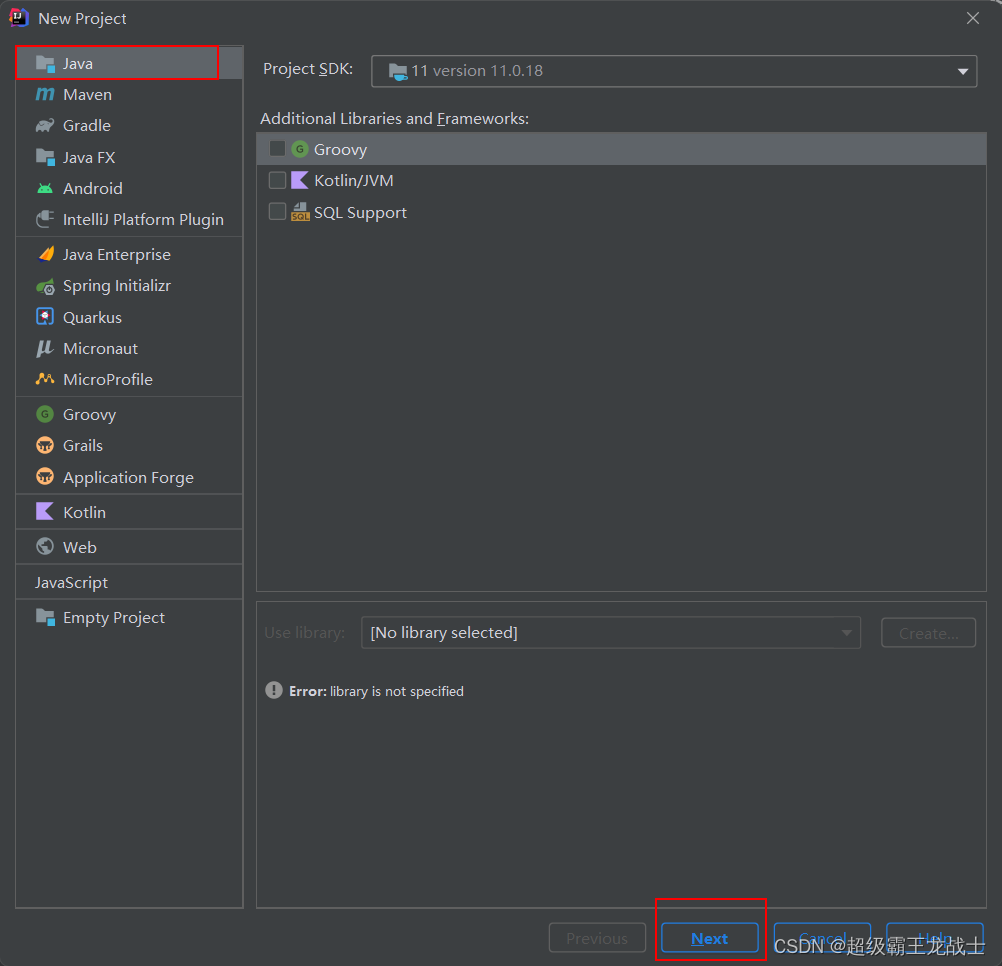Click the MicroProfile icon
This screenshot has height=966, width=1002.
[x=45, y=379]
